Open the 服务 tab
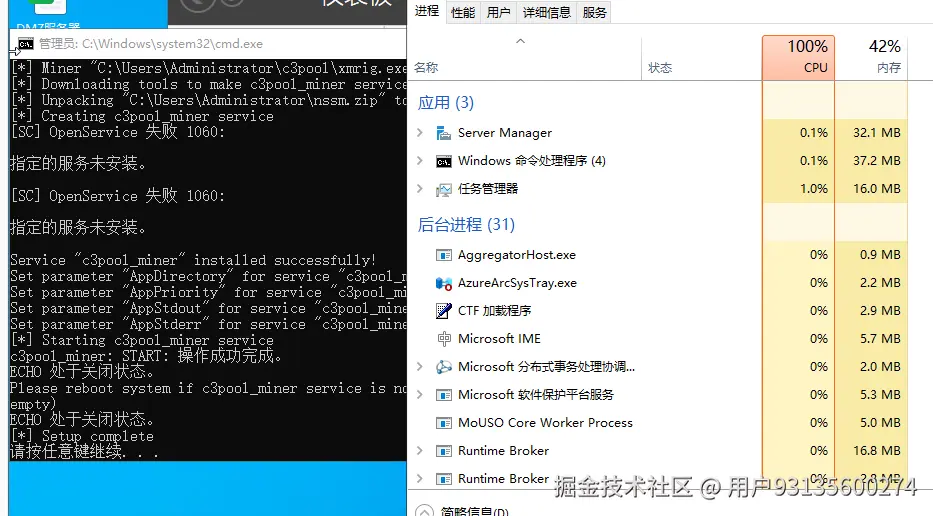 click(x=594, y=12)
